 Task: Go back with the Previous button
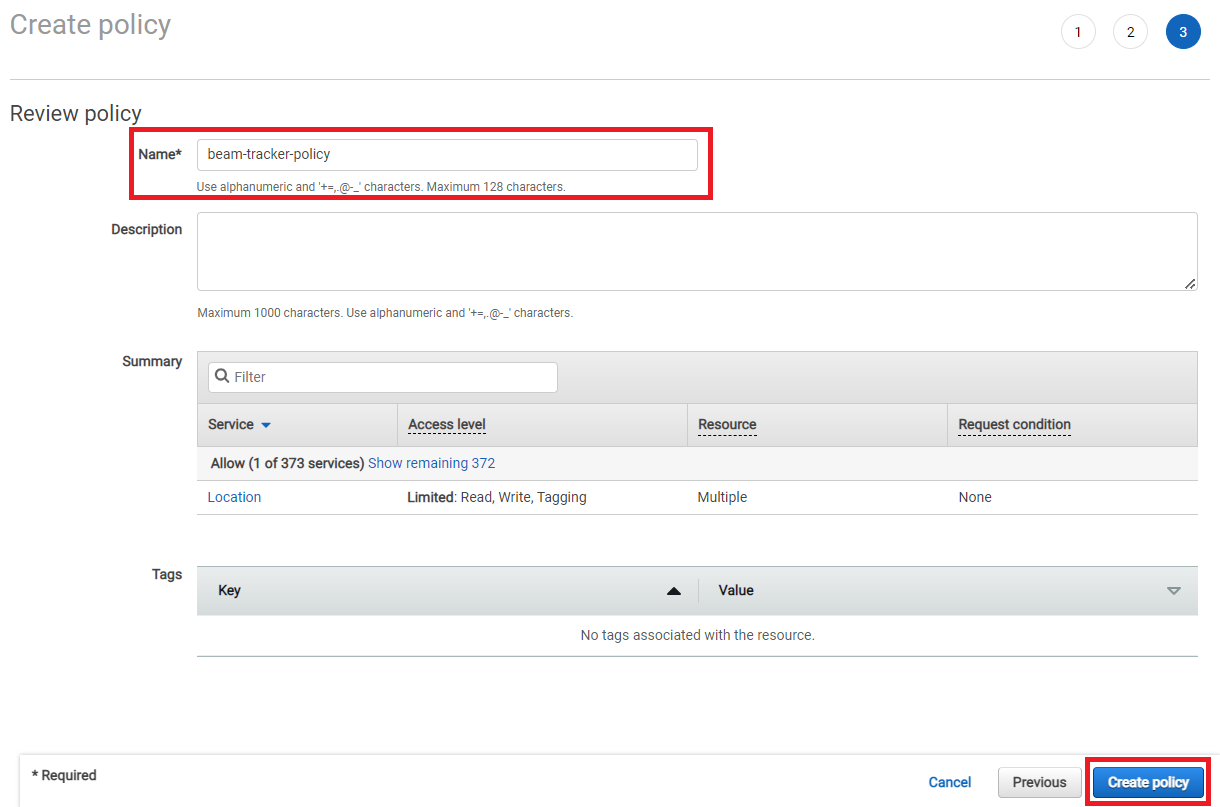pyautogui.click(x=1039, y=782)
